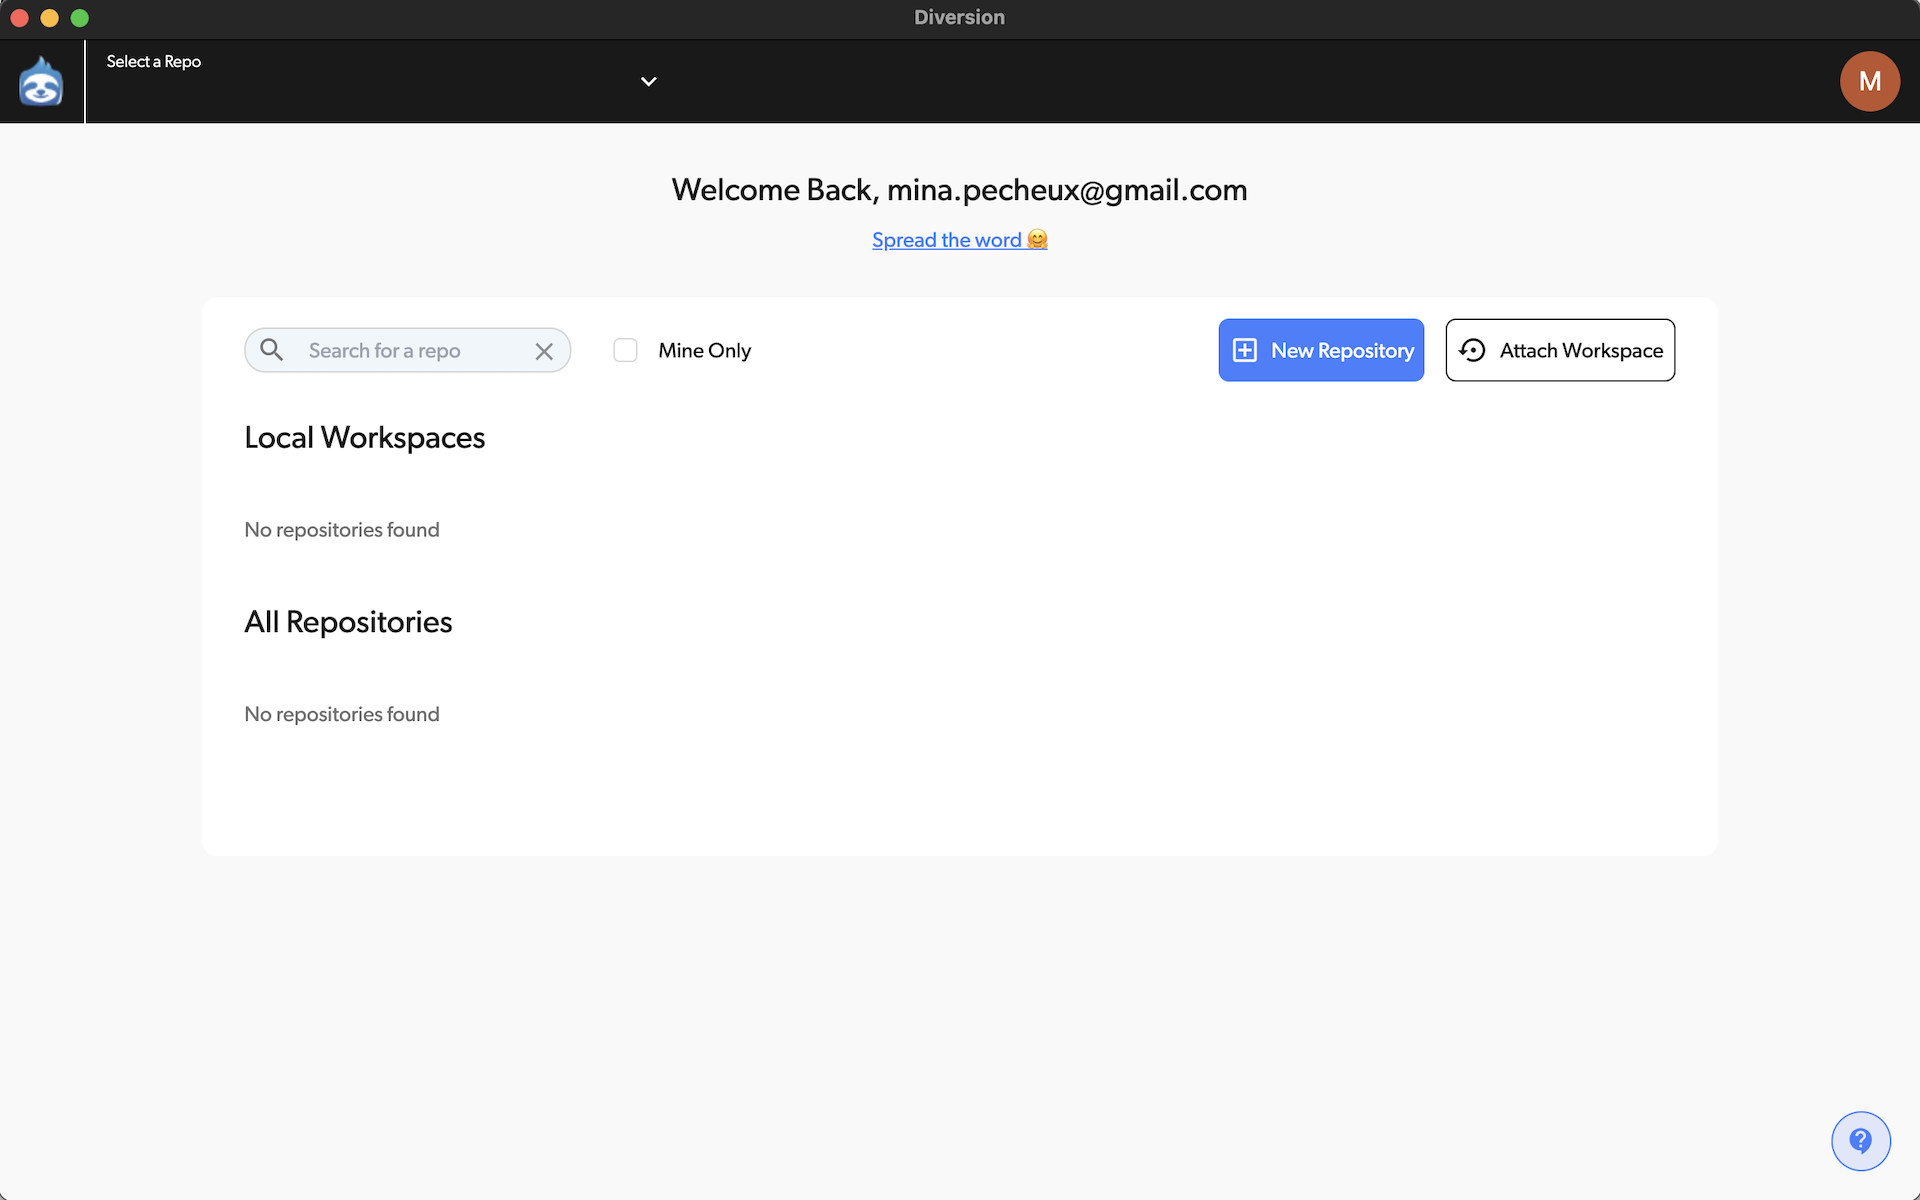
Task: Open the user avatar M menu
Action: 1869,81
